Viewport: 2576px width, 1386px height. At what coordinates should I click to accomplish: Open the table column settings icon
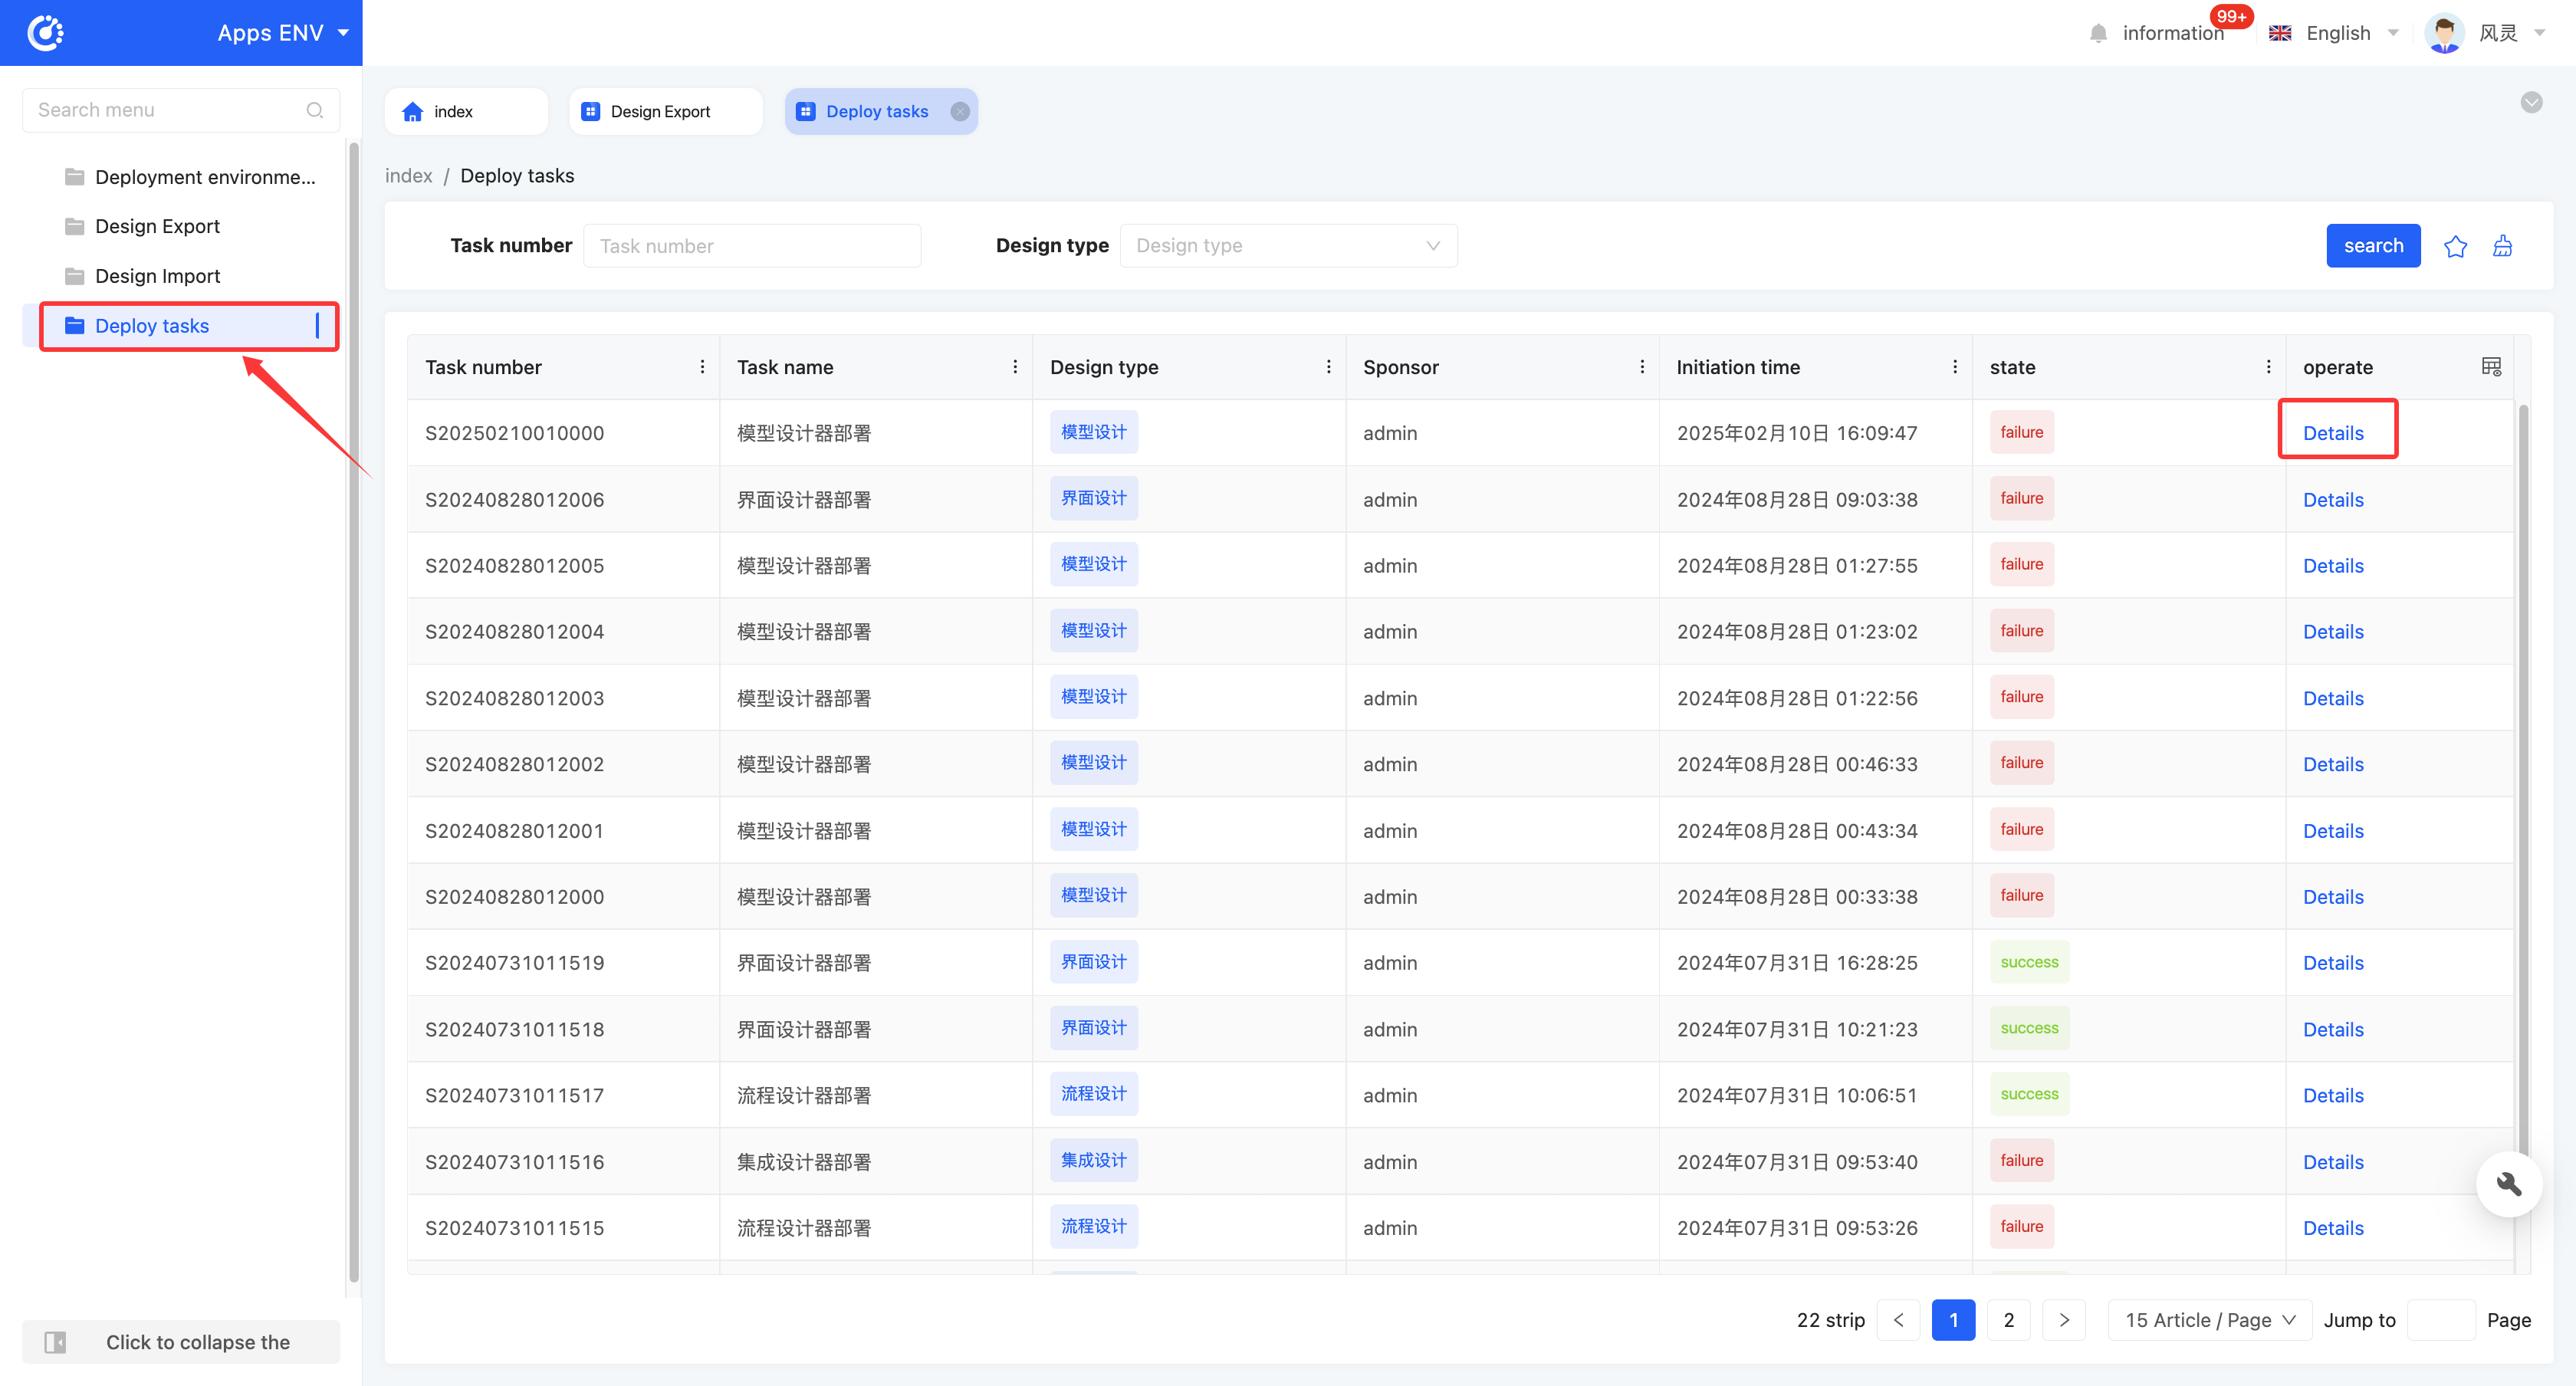(2491, 367)
